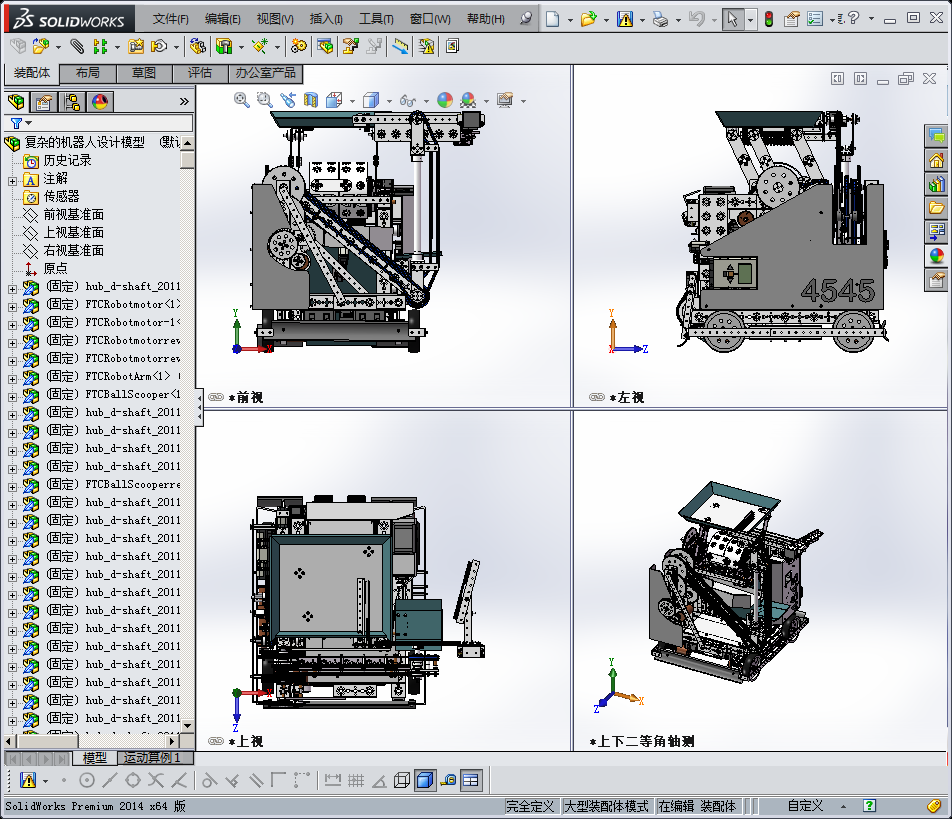The image size is (952, 819).
Task: Toggle the four-viewport layout button
Action: [x=471, y=780]
